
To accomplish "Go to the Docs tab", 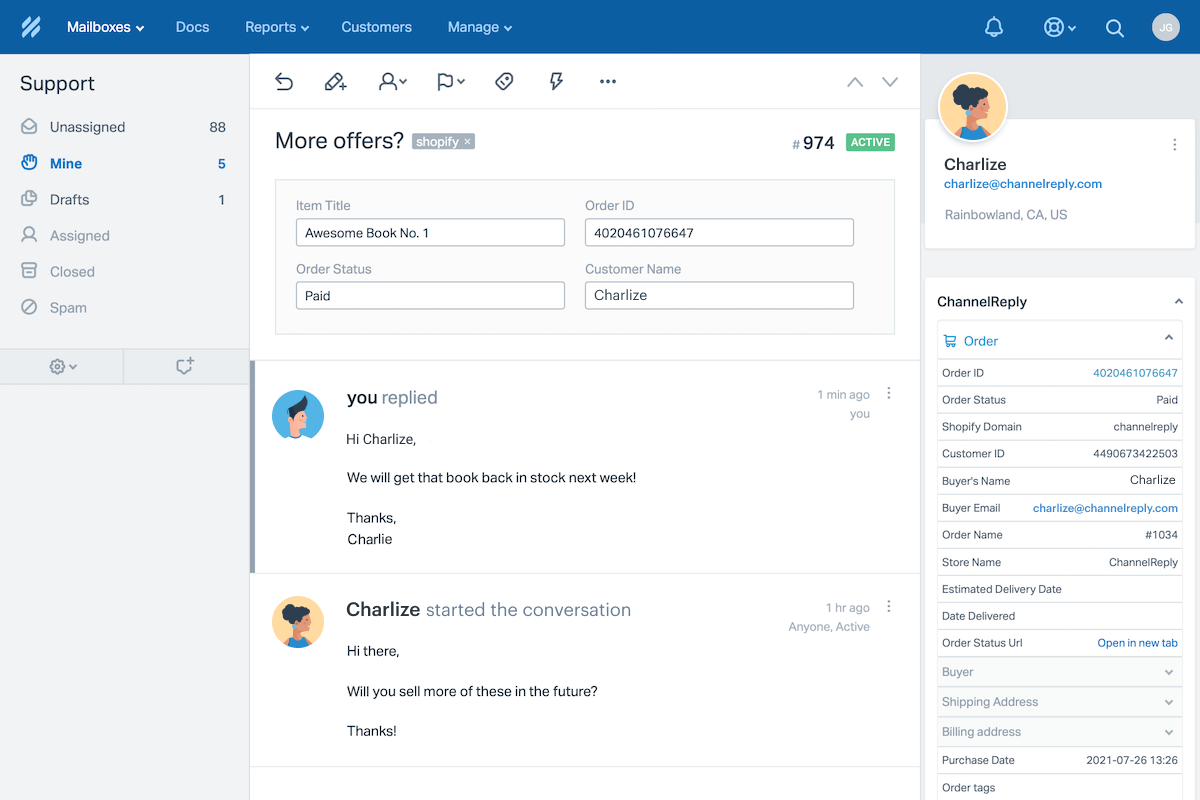I will point(192,27).
